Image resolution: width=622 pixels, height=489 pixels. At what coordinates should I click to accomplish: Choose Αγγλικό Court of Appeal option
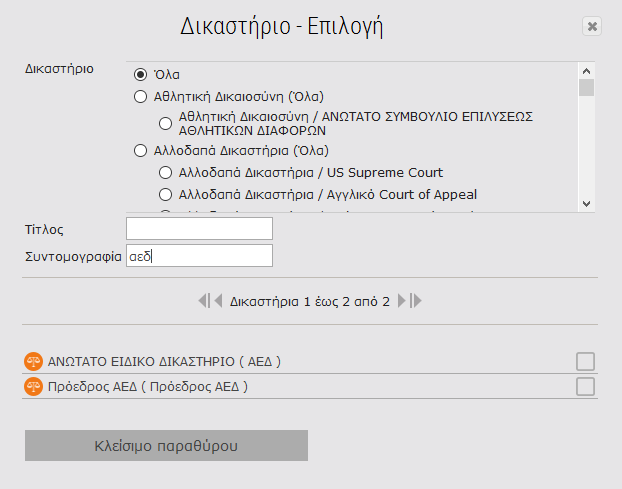166,195
